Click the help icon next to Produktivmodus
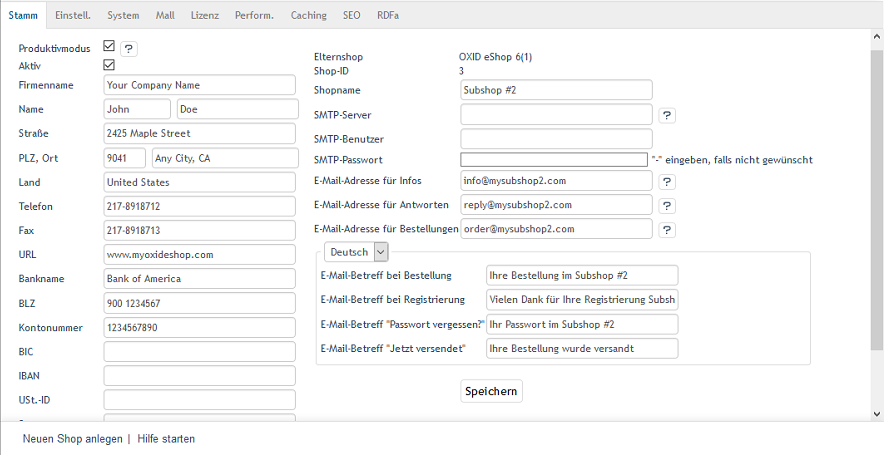884x455 pixels. (129, 48)
